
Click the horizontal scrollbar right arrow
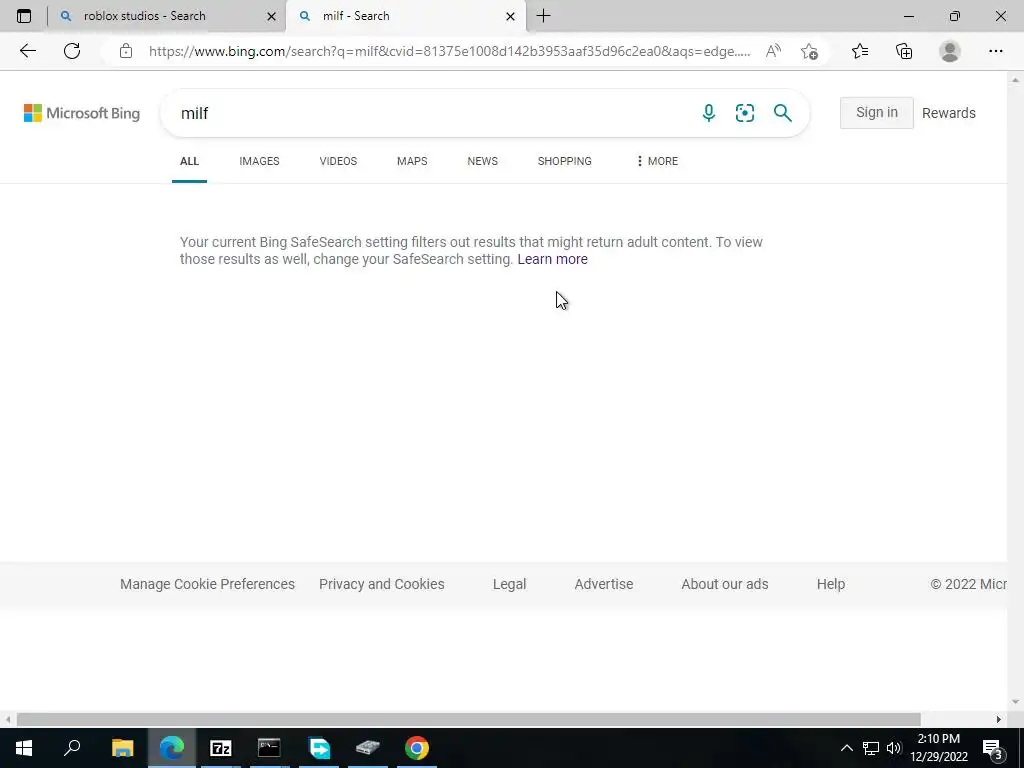pyautogui.click(x=998, y=719)
